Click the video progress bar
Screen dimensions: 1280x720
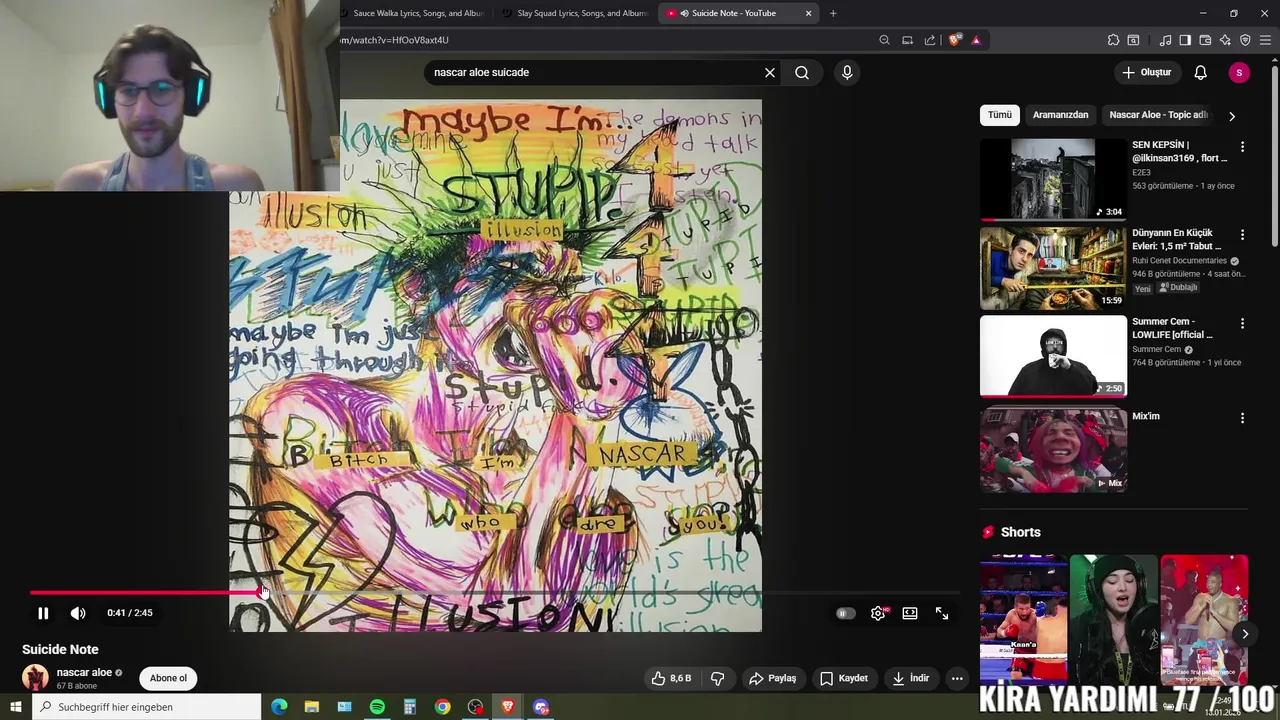point(495,592)
